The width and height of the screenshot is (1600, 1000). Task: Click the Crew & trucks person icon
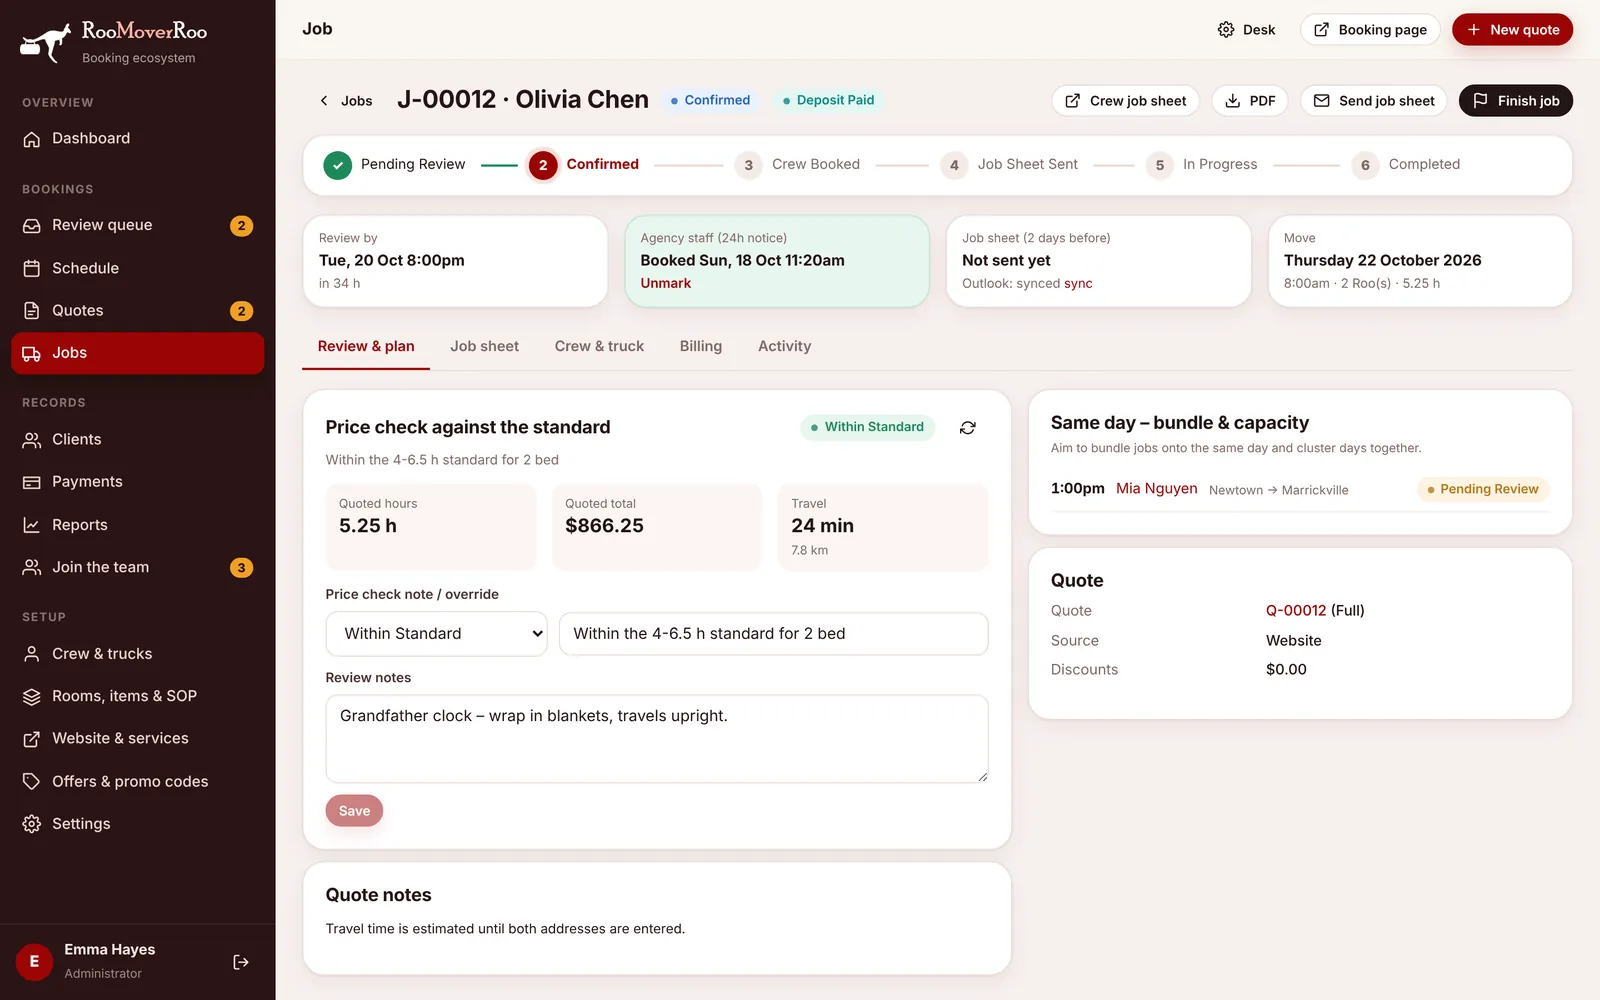click(x=32, y=654)
